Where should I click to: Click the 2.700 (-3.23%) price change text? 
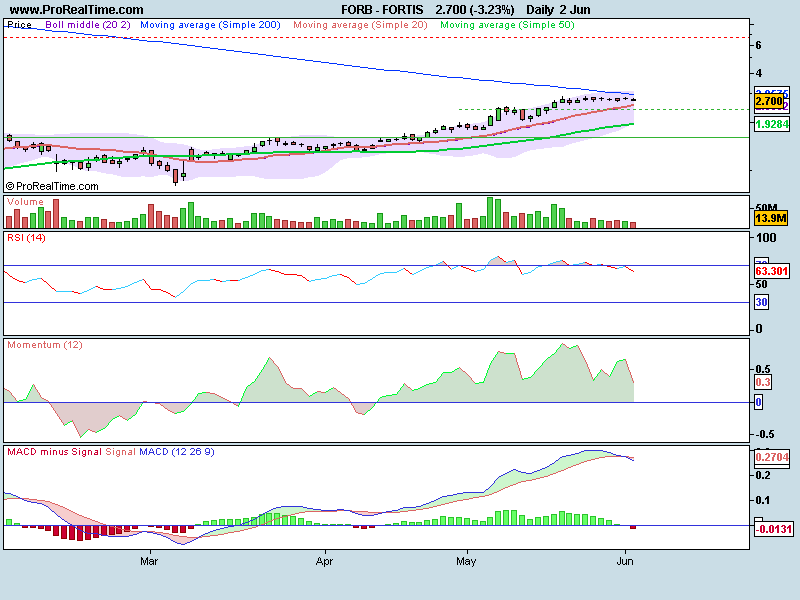[x=474, y=10]
